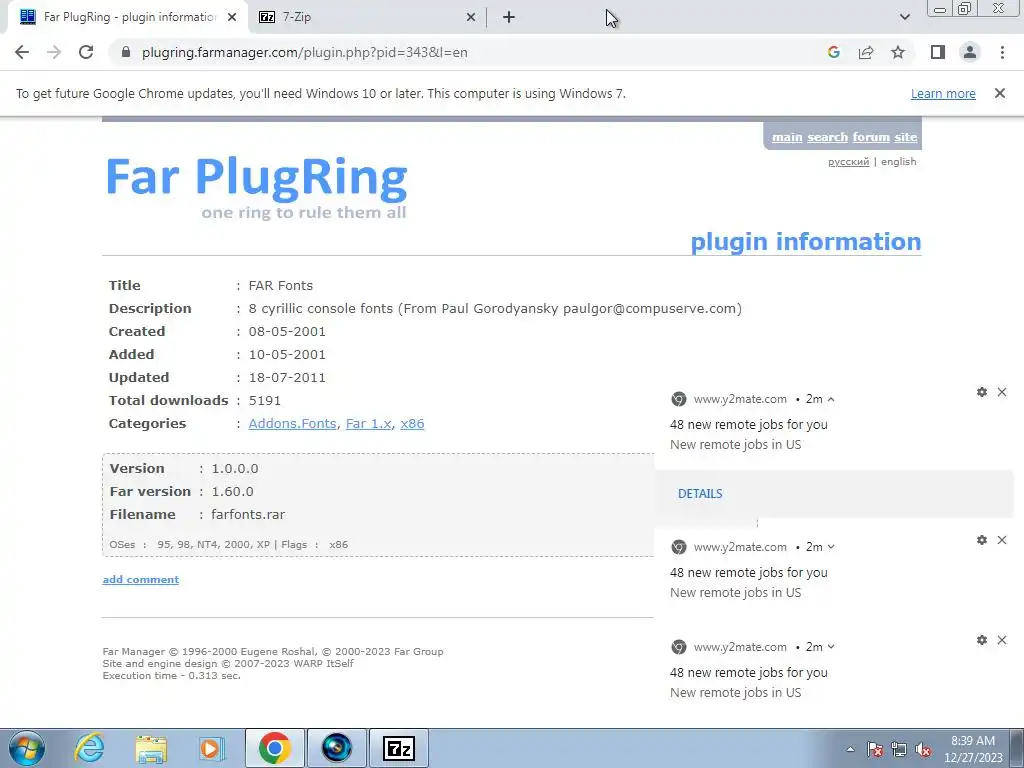
Task: Click the FAR Fonts title text
Action: pos(281,285)
